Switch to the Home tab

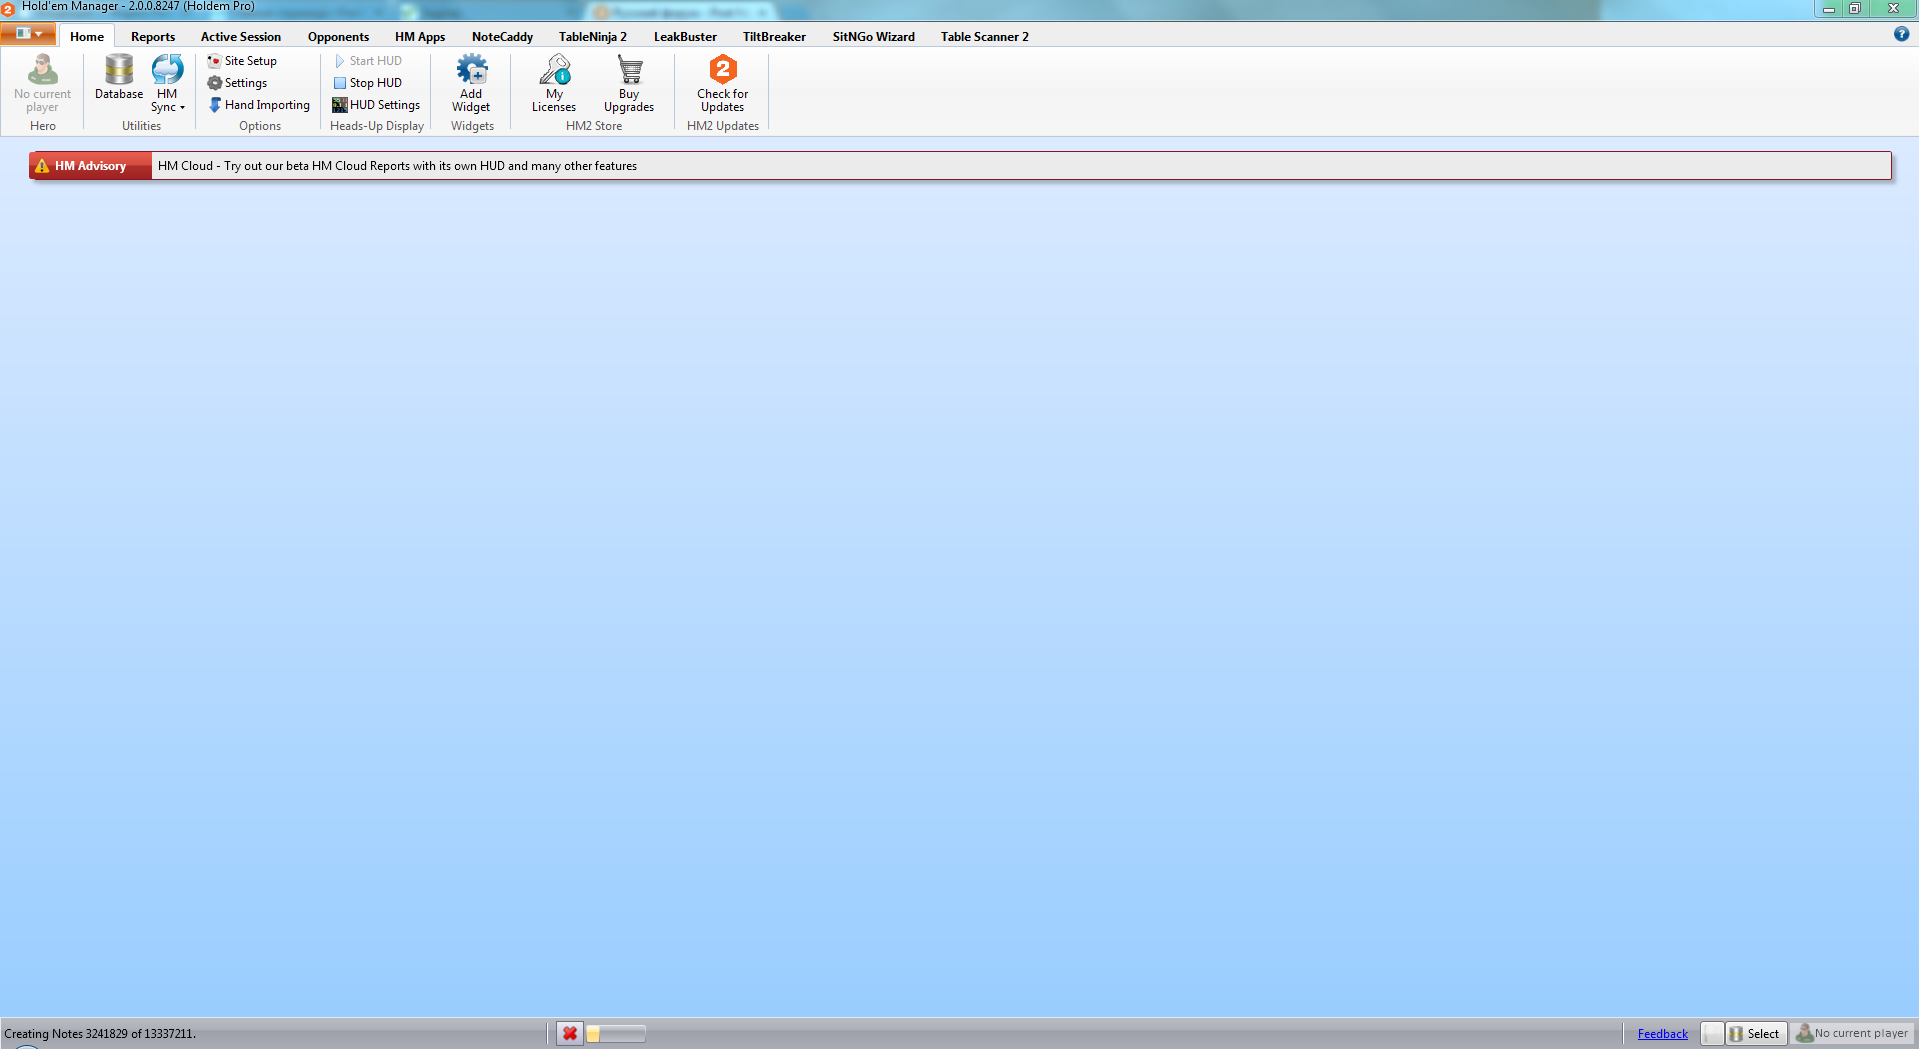point(87,37)
